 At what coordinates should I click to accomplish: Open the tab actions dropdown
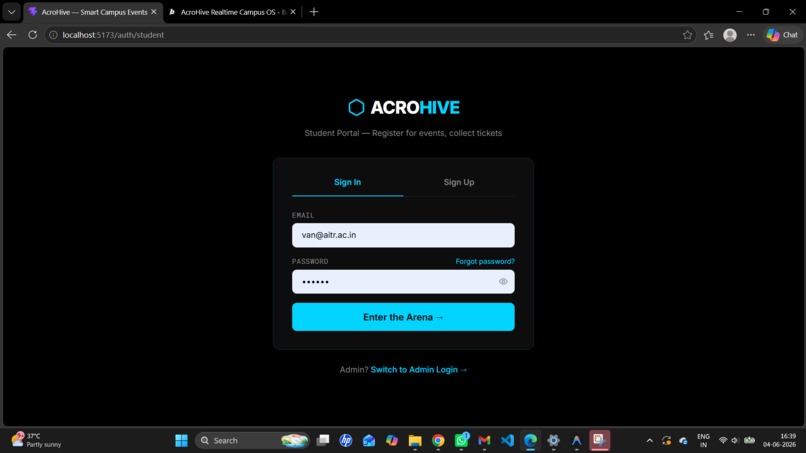tap(11, 12)
